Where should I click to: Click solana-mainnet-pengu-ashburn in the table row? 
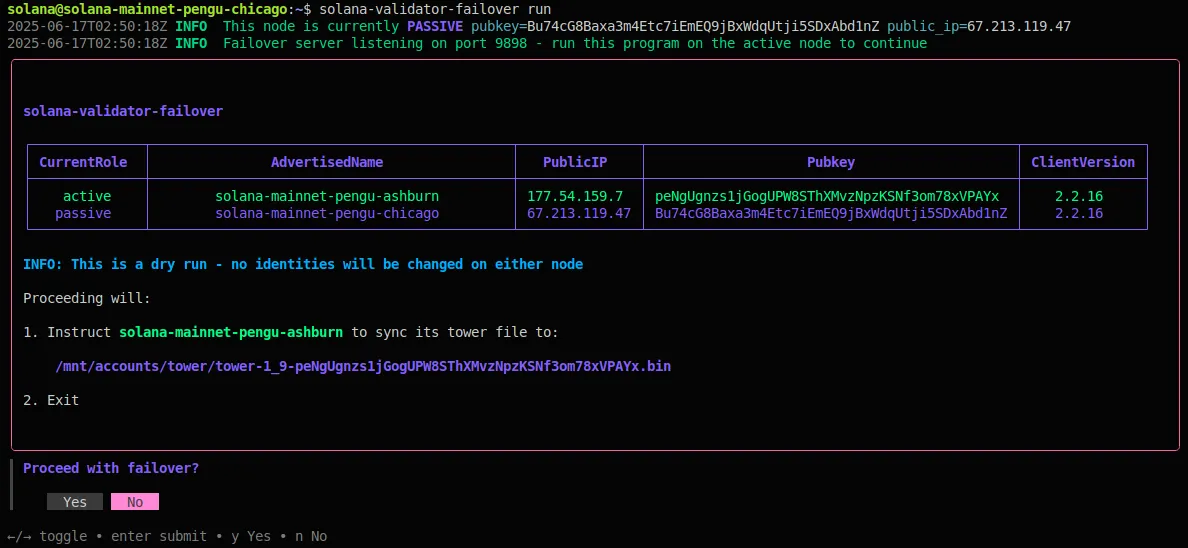[327, 196]
